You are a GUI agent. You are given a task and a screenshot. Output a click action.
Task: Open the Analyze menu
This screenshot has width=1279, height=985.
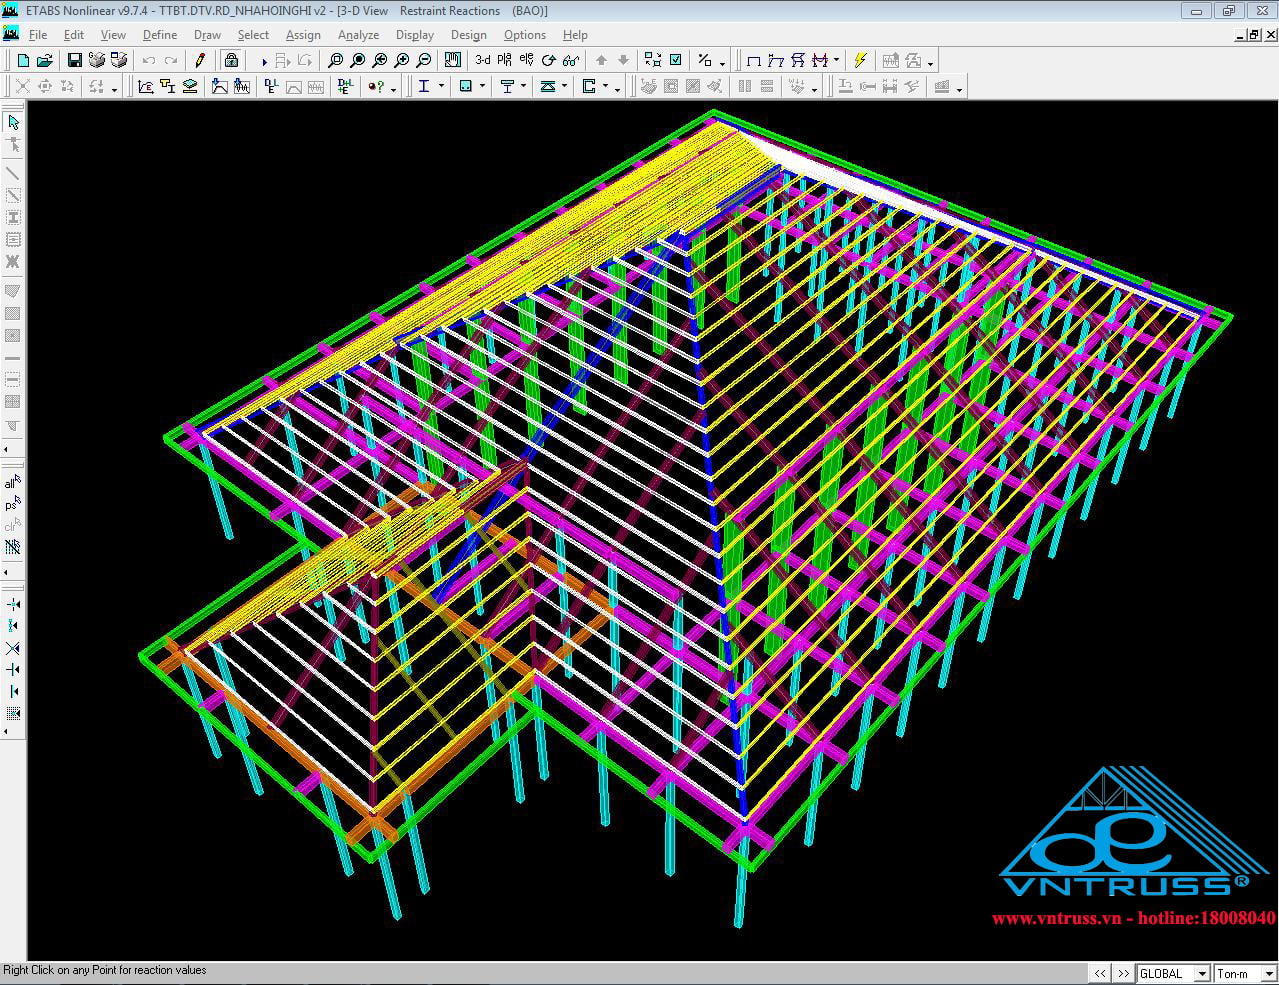click(x=358, y=35)
